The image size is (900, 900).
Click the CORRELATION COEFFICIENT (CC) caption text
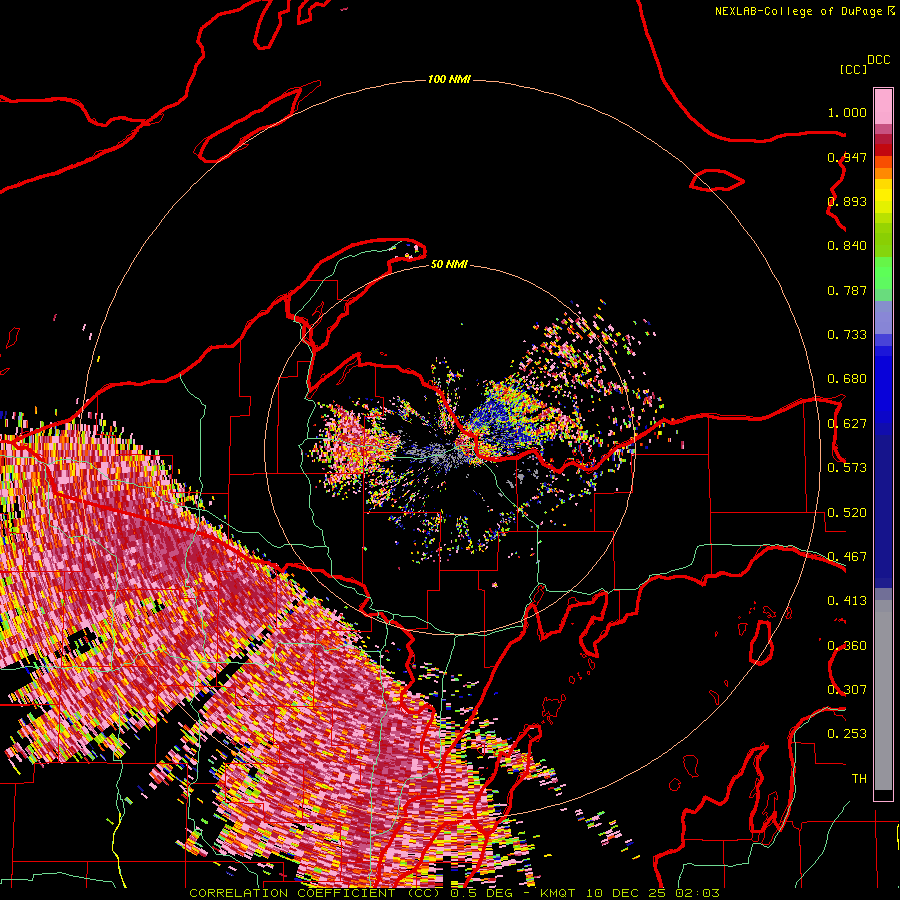click(315, 893)
